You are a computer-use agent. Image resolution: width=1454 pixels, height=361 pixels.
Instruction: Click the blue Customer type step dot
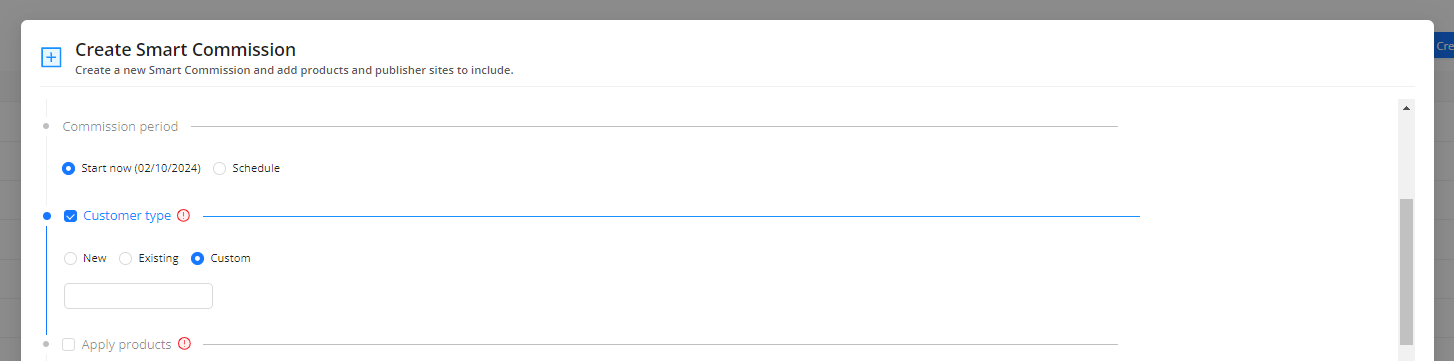coord(46,216)
